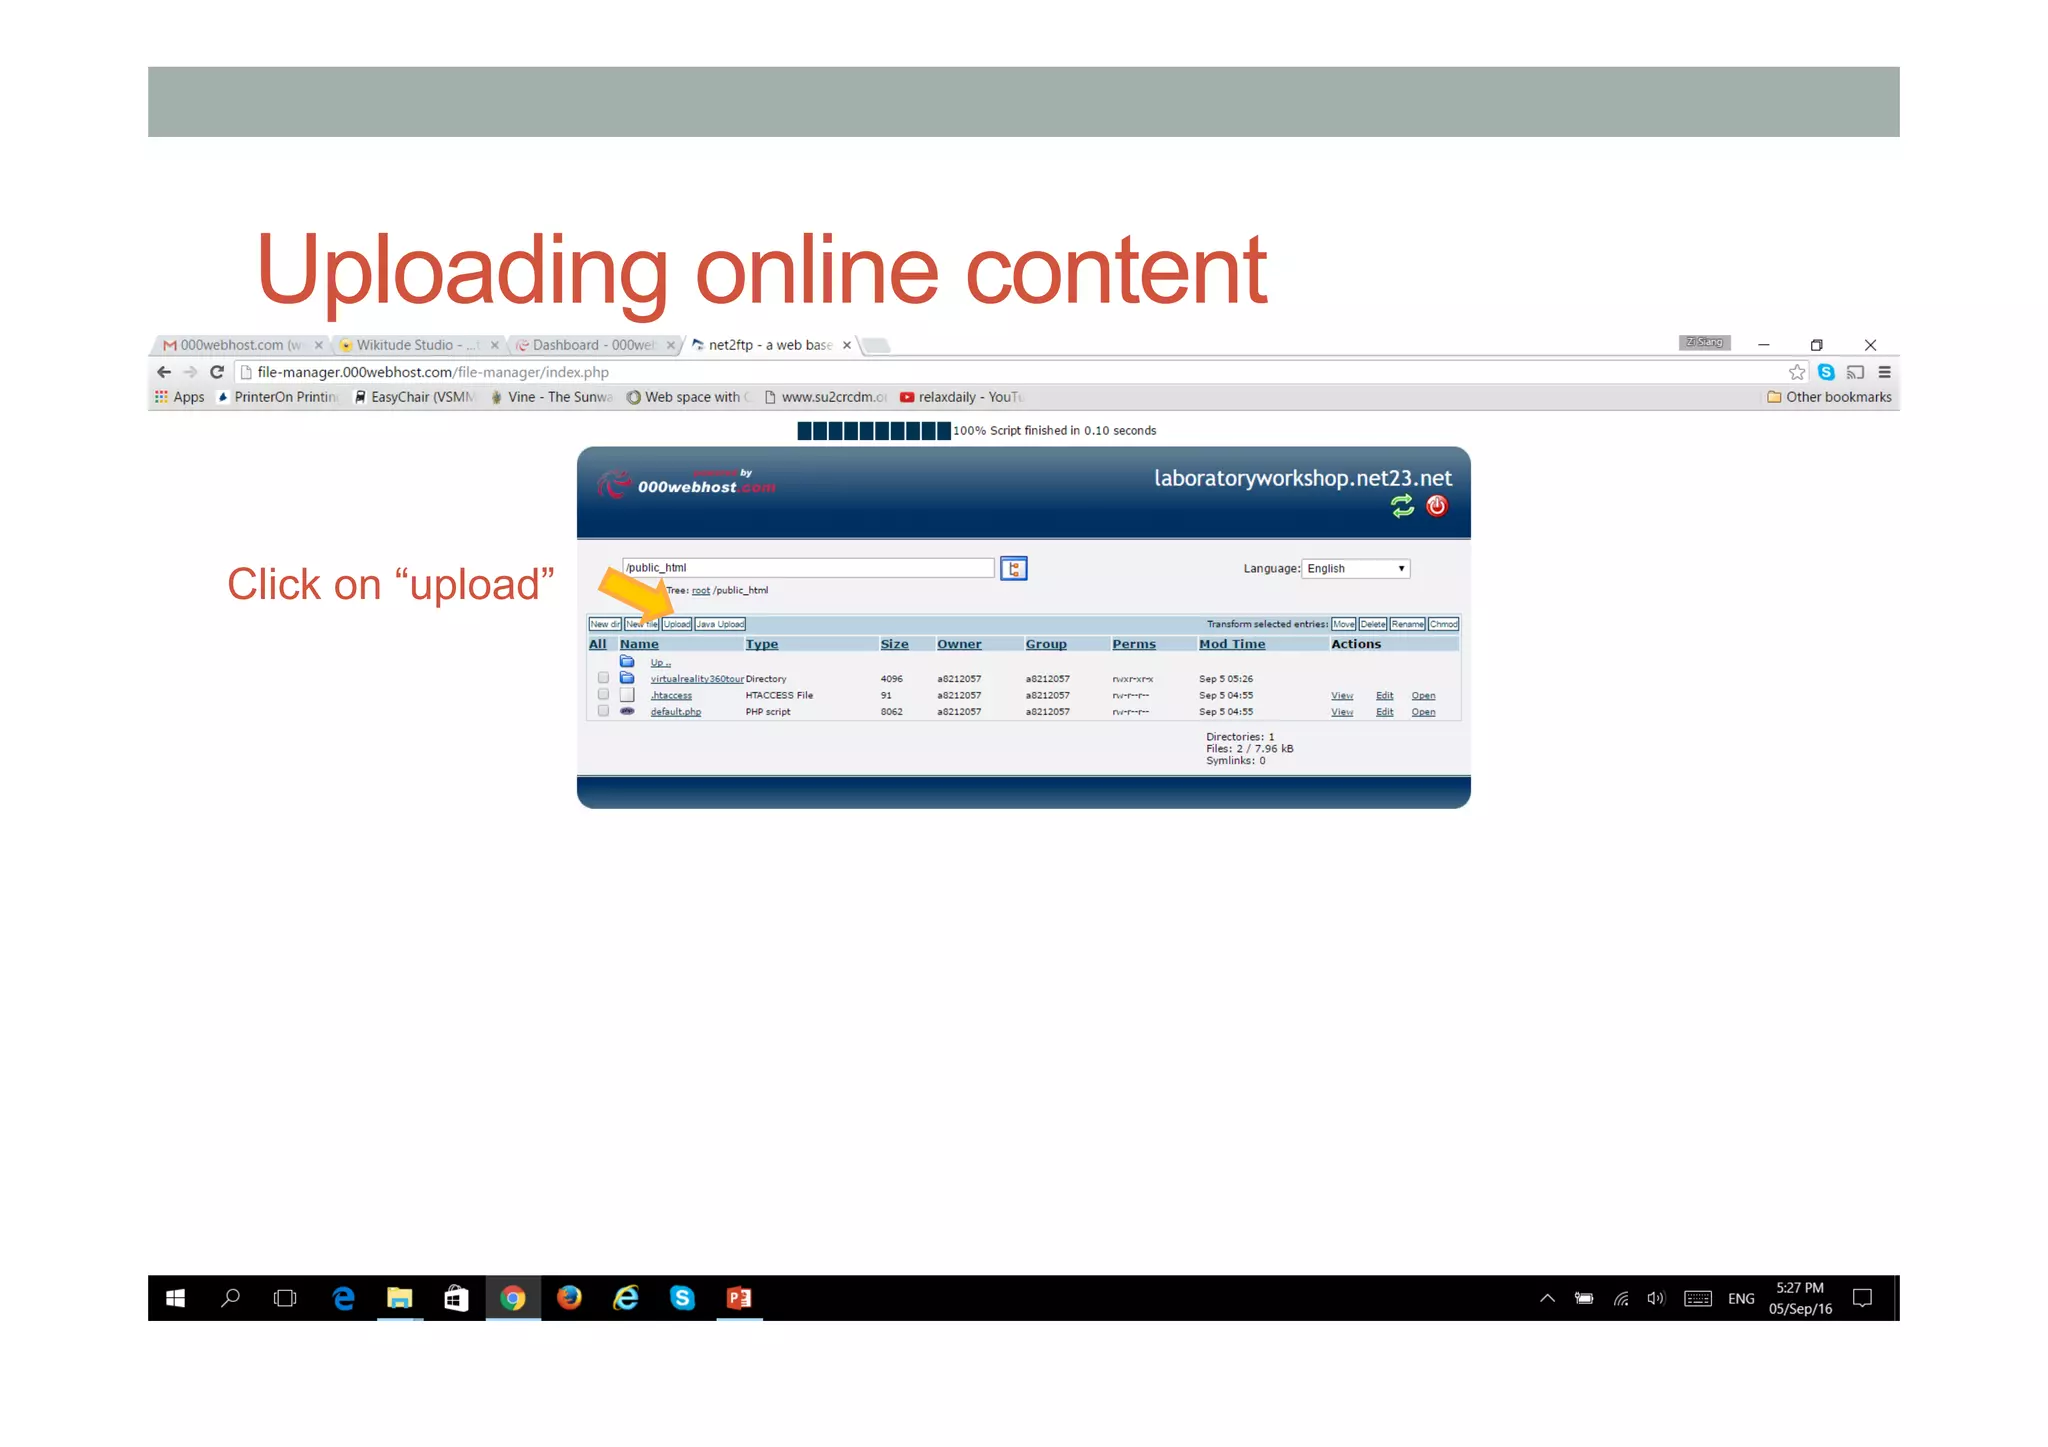Sort the list by Size column
This screenshot has width=2048, height=1447.
894,644
